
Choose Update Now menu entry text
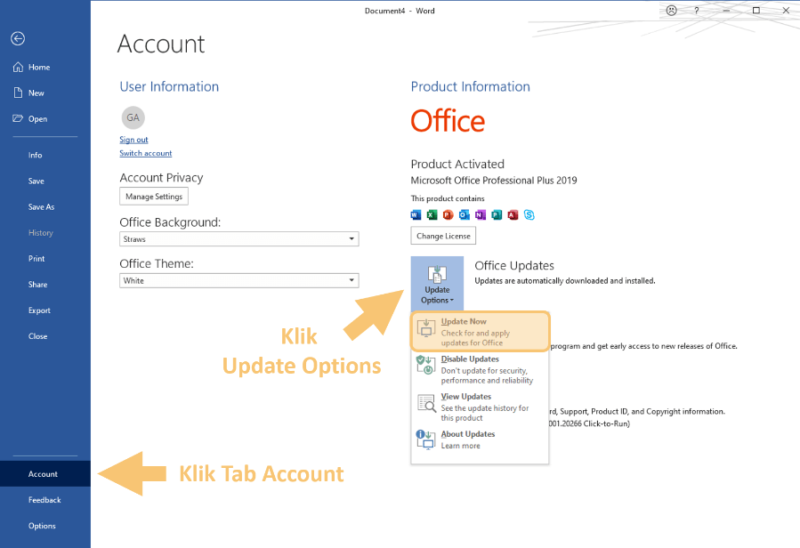coord(464,321)
